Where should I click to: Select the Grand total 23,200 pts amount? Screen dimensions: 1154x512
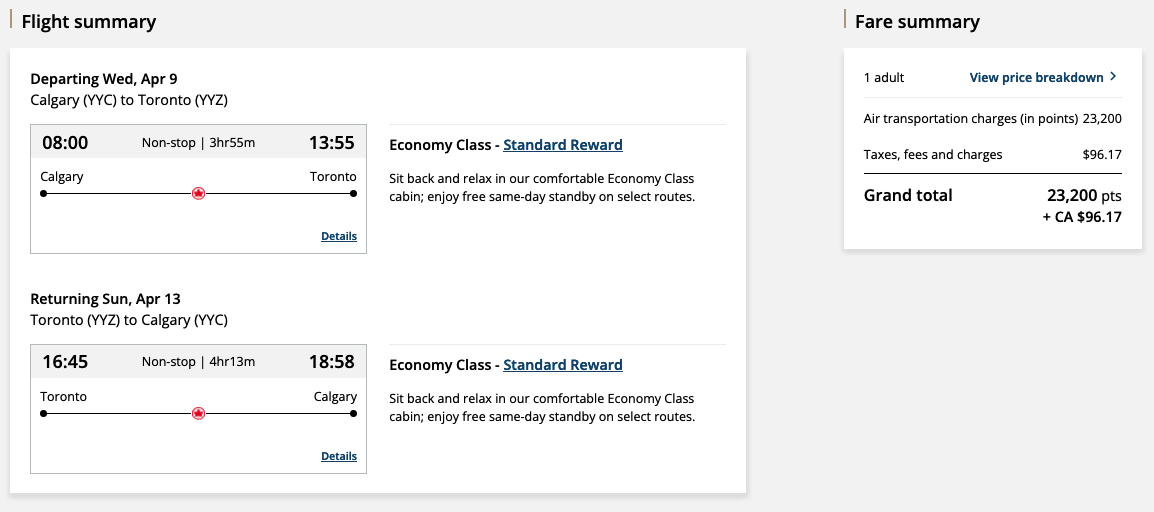[x=1084, y=196]
